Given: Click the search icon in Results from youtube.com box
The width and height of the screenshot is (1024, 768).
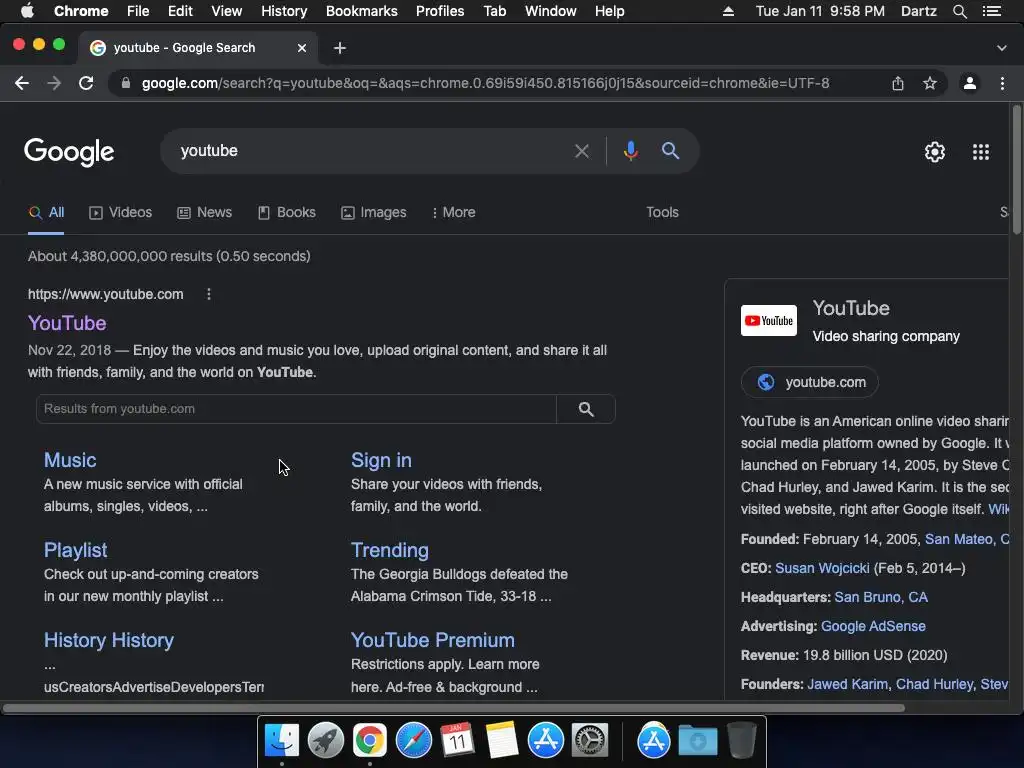Looking at the screenshot, I should coord(586,409).
